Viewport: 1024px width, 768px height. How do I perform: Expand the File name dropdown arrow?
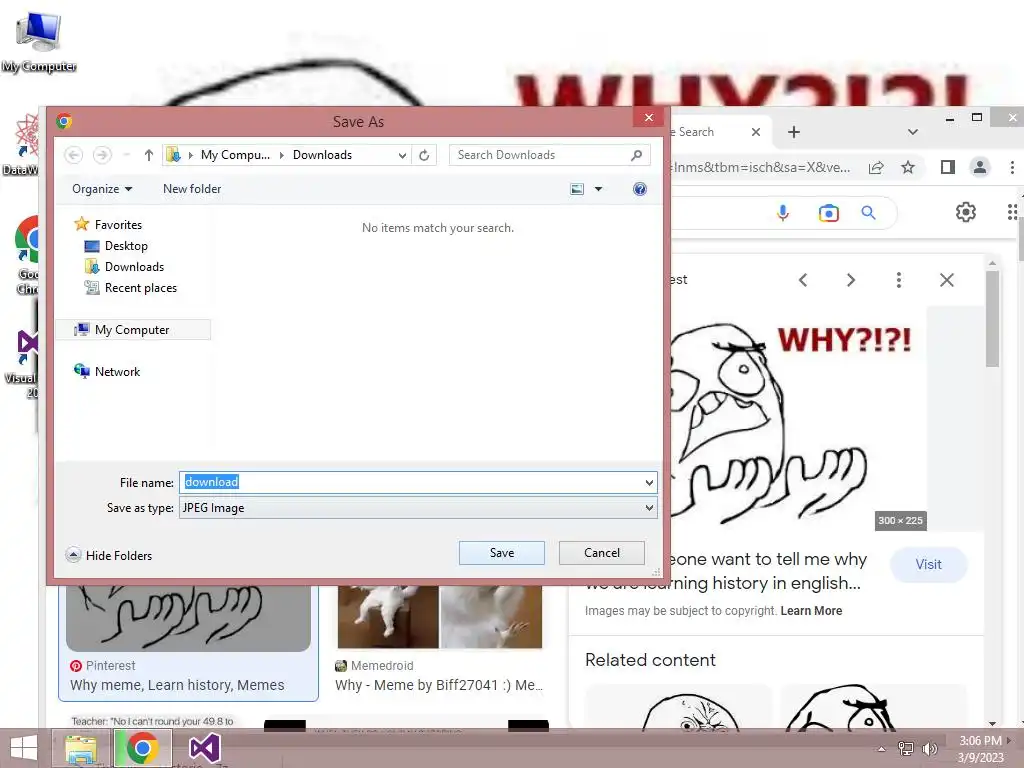tap(649, 483)
